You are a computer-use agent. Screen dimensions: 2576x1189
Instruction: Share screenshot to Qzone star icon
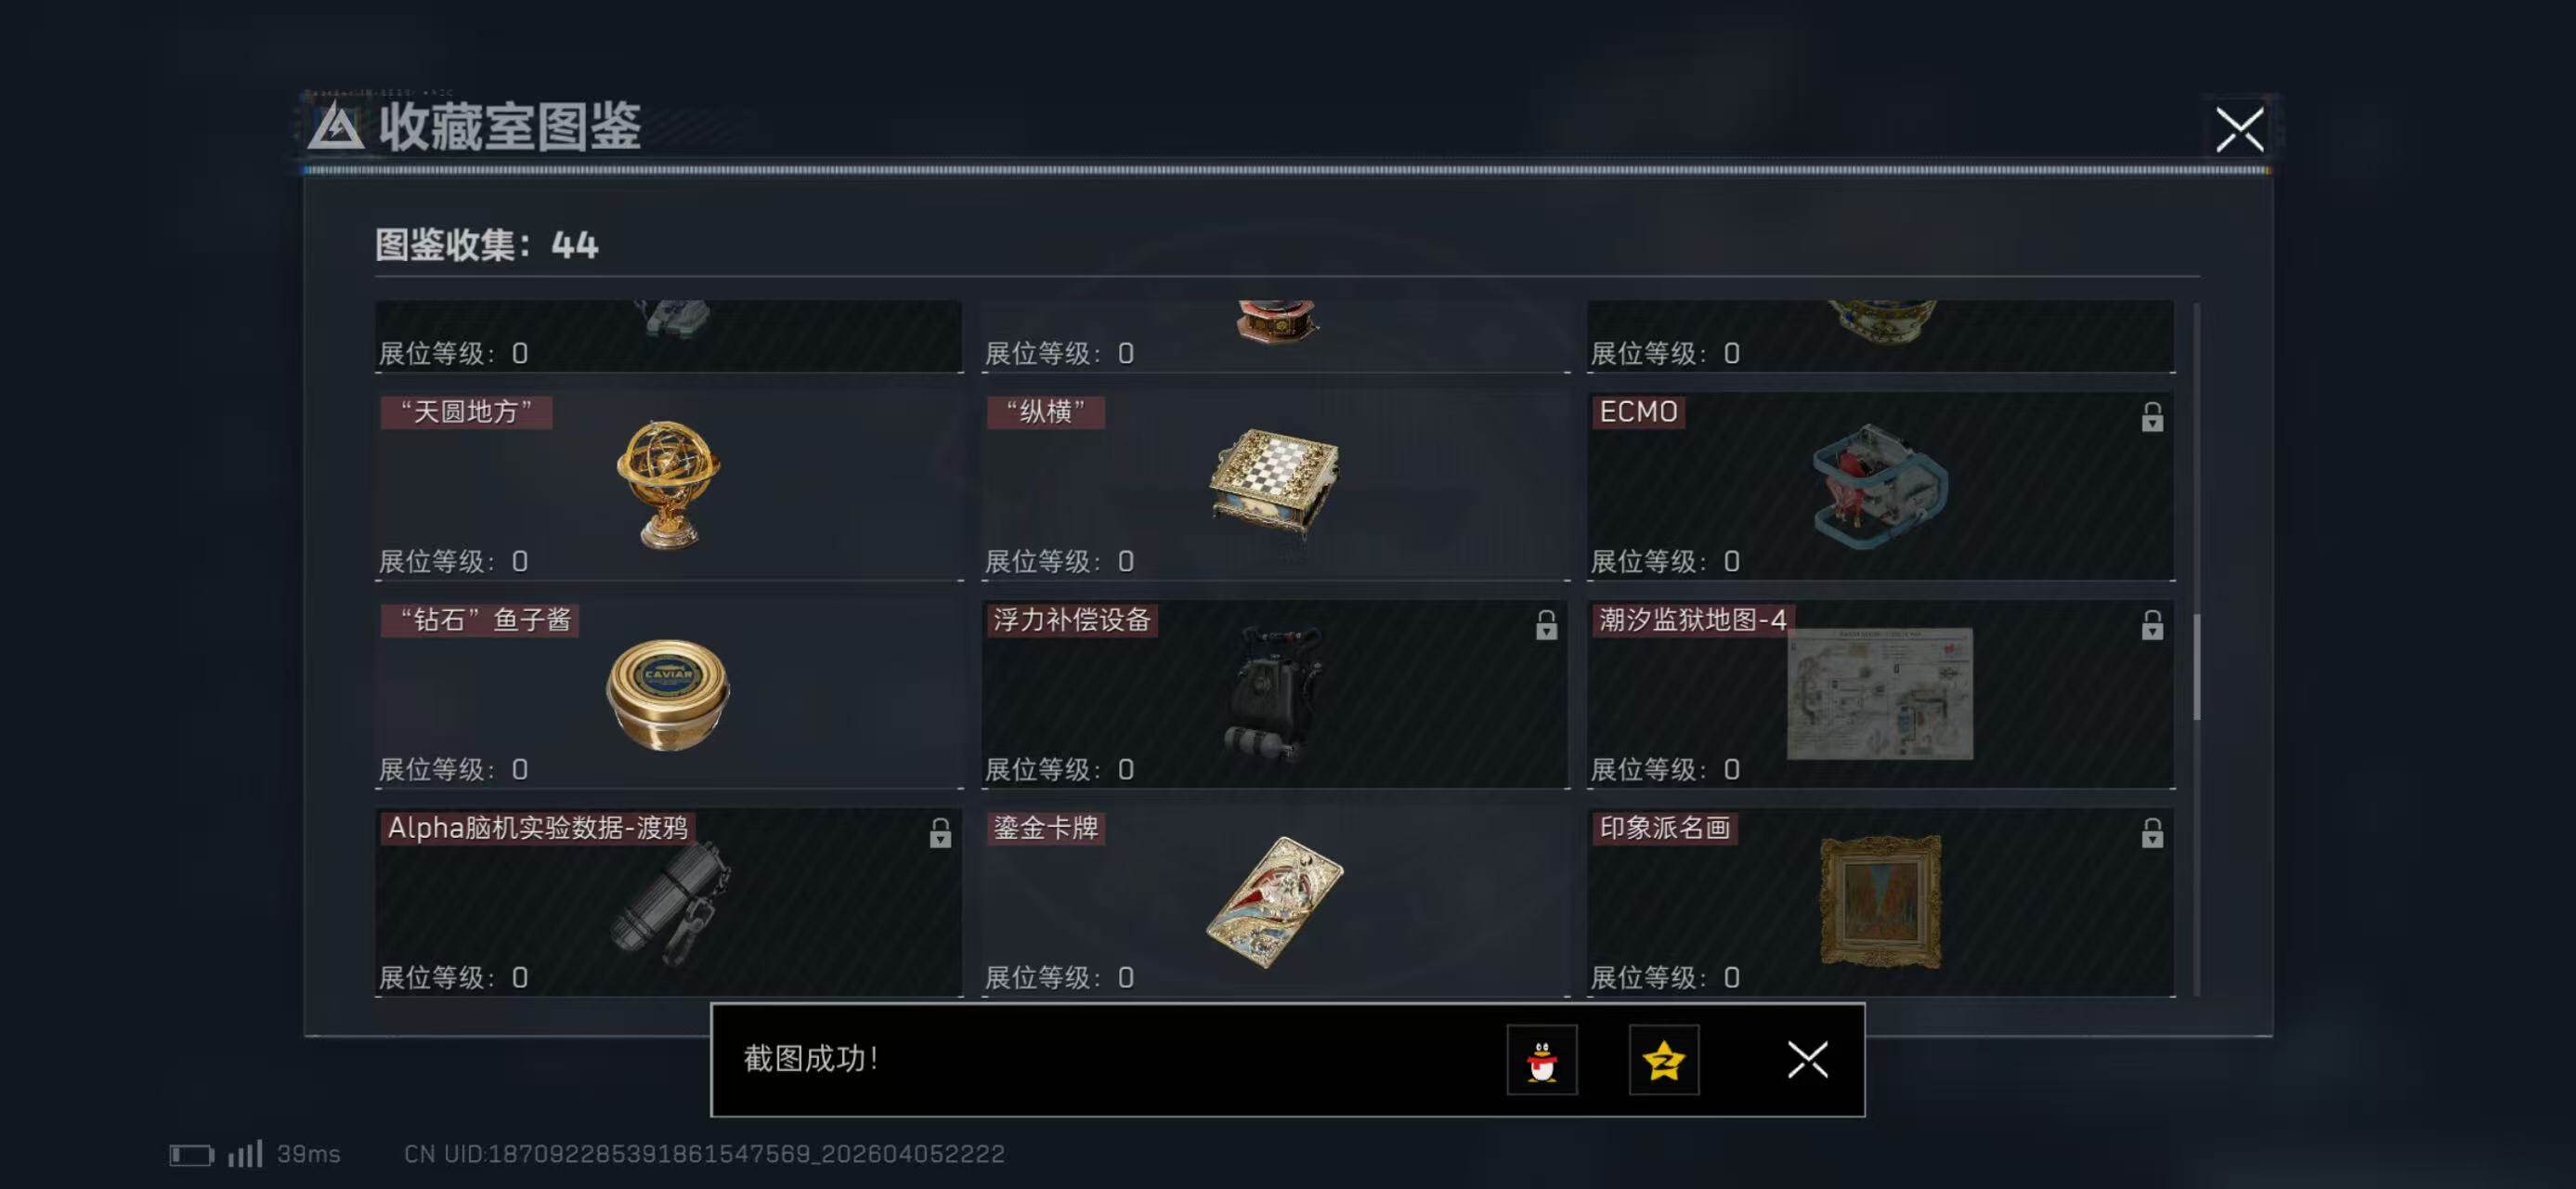coord(1663,1059)
